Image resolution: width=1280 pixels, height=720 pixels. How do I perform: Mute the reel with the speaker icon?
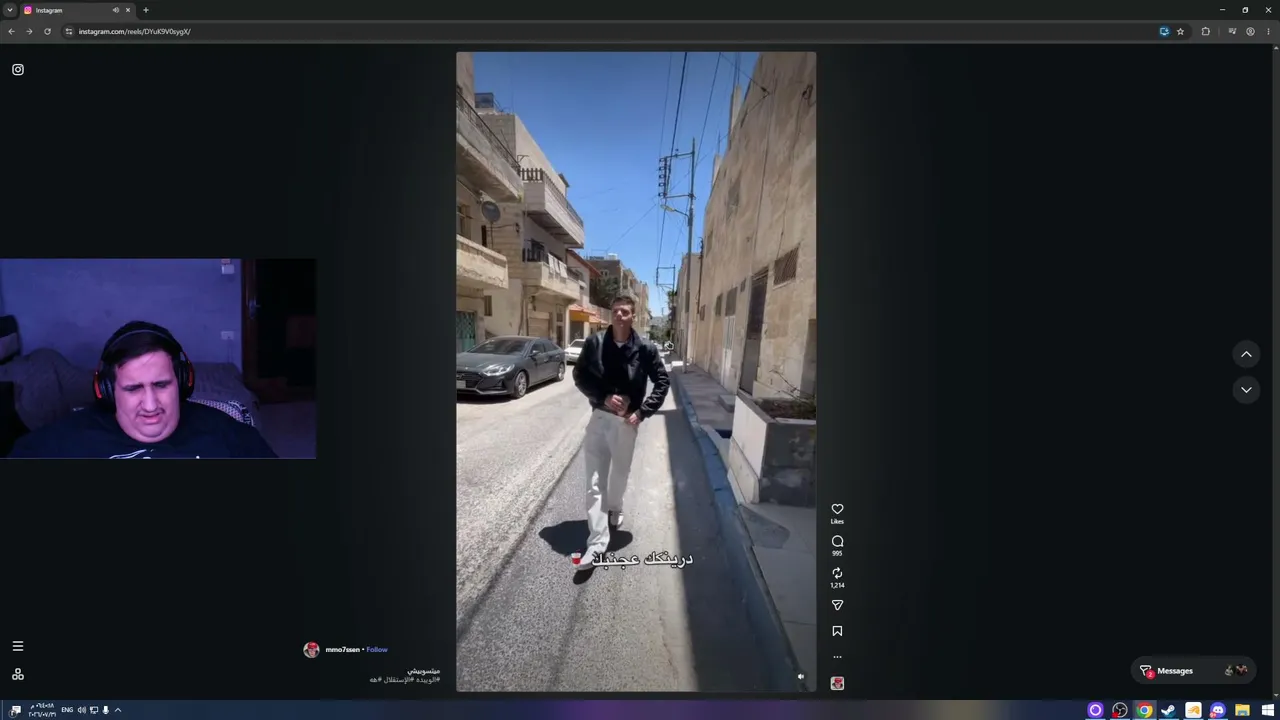point(800,676)
